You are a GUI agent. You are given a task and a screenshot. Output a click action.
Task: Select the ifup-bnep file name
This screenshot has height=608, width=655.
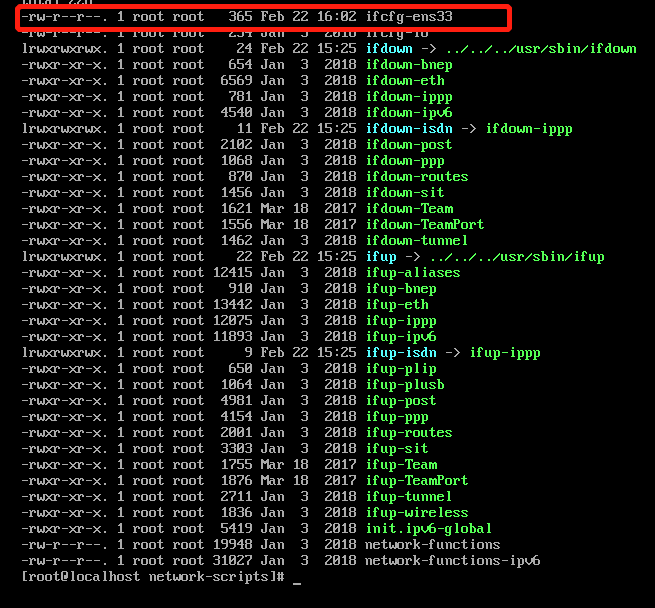tap(401, 289)
